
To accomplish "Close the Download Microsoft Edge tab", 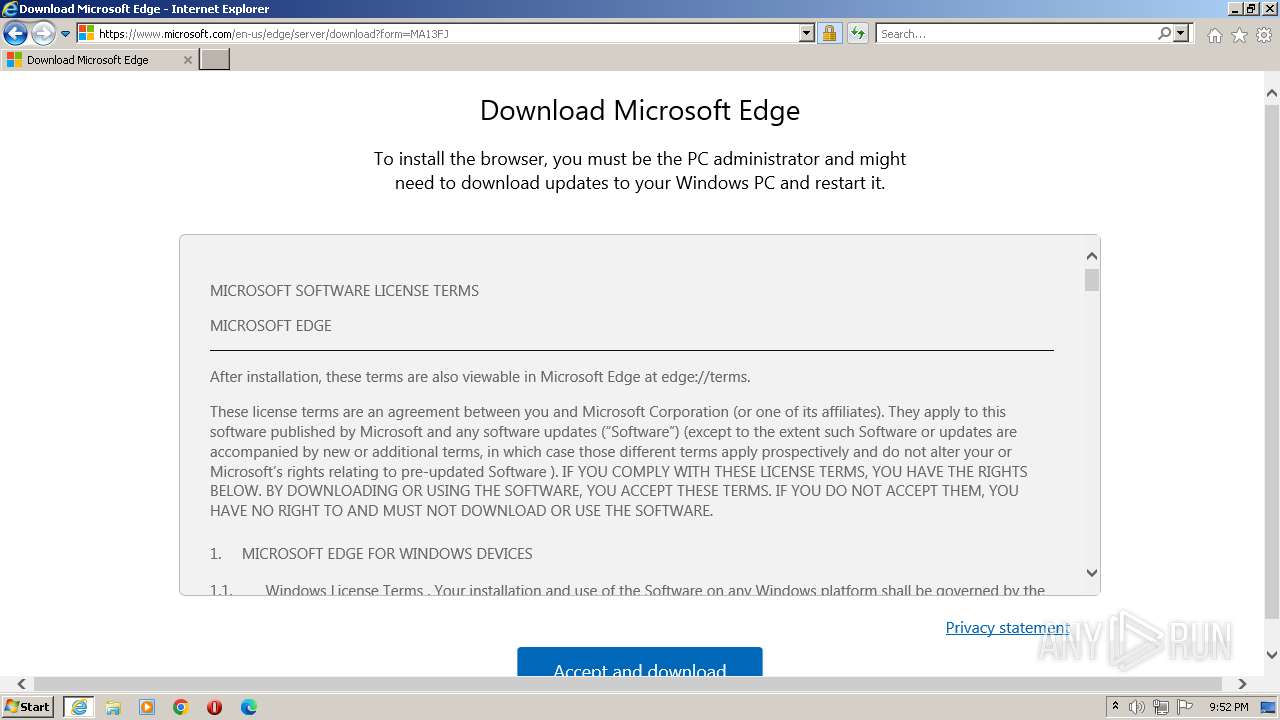I will [188, 60].
